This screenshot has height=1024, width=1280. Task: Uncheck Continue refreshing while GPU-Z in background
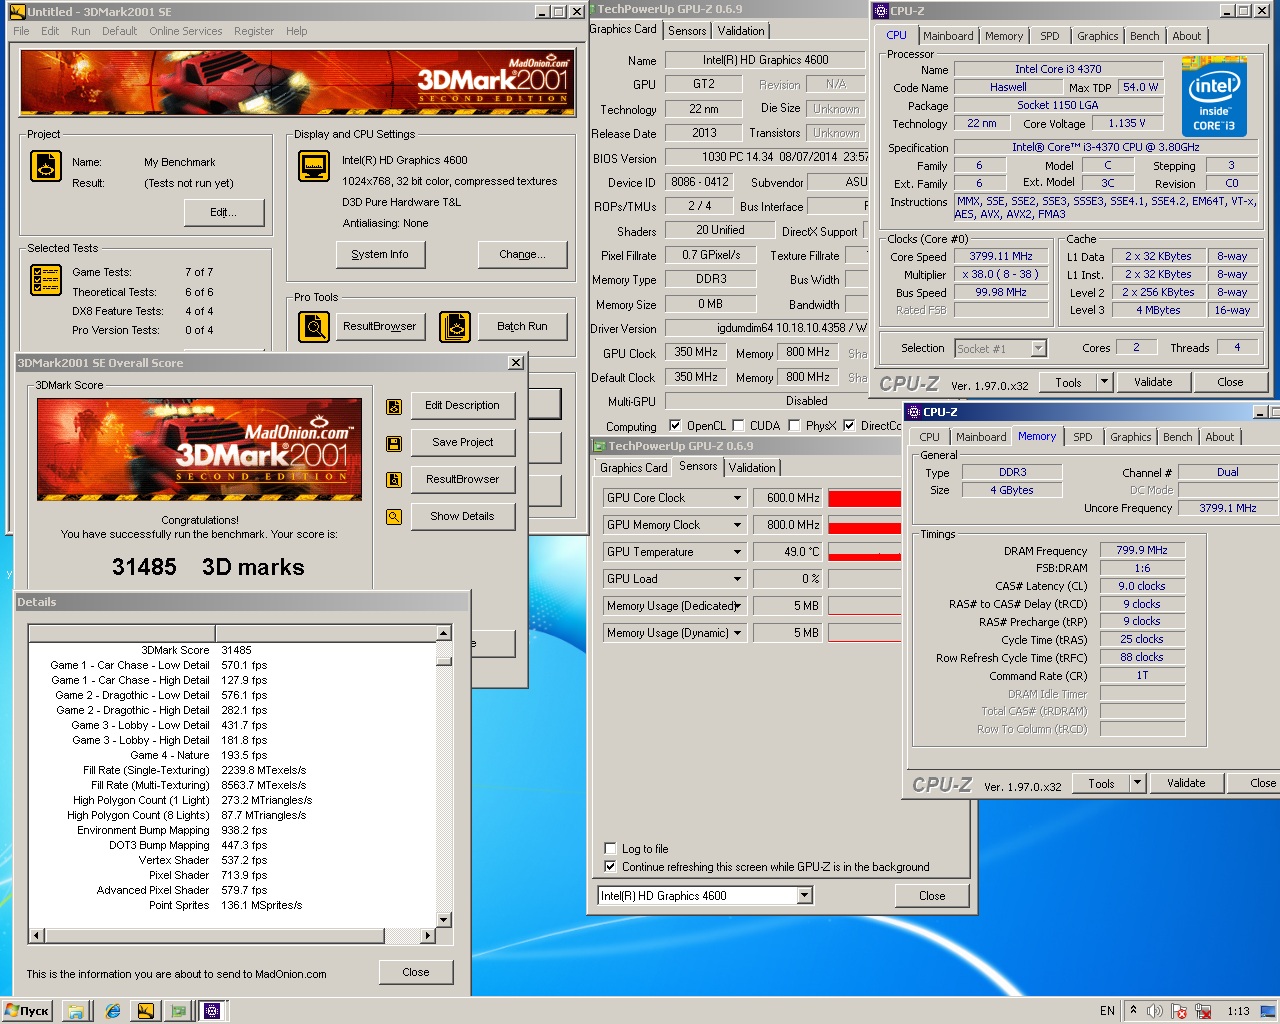point(610,866)
